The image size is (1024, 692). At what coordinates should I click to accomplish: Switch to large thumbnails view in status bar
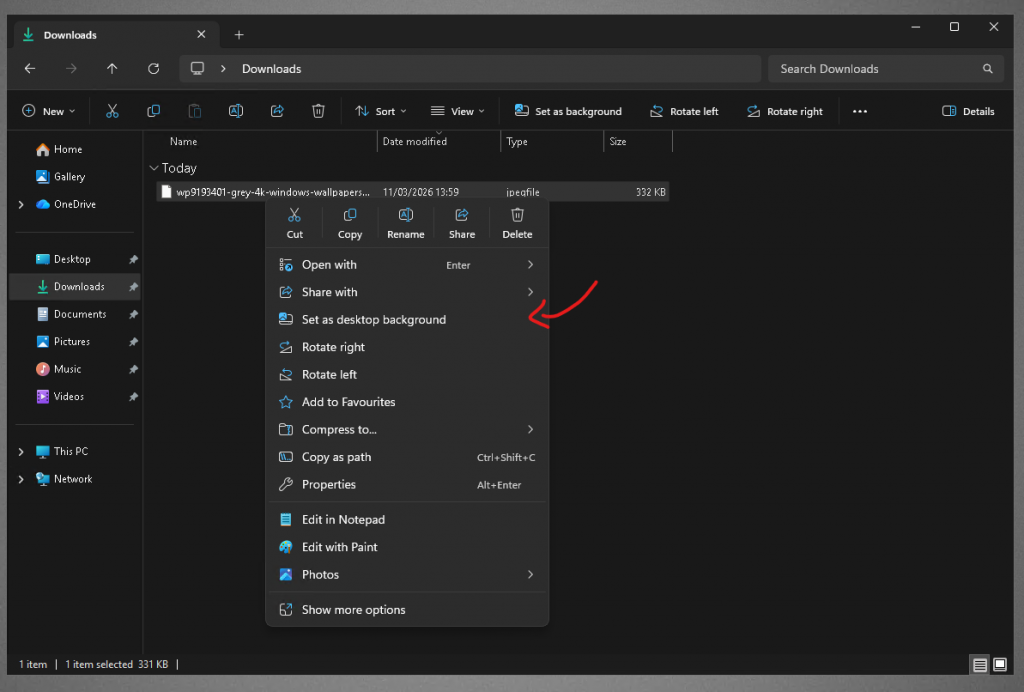(x=999, y=665)
